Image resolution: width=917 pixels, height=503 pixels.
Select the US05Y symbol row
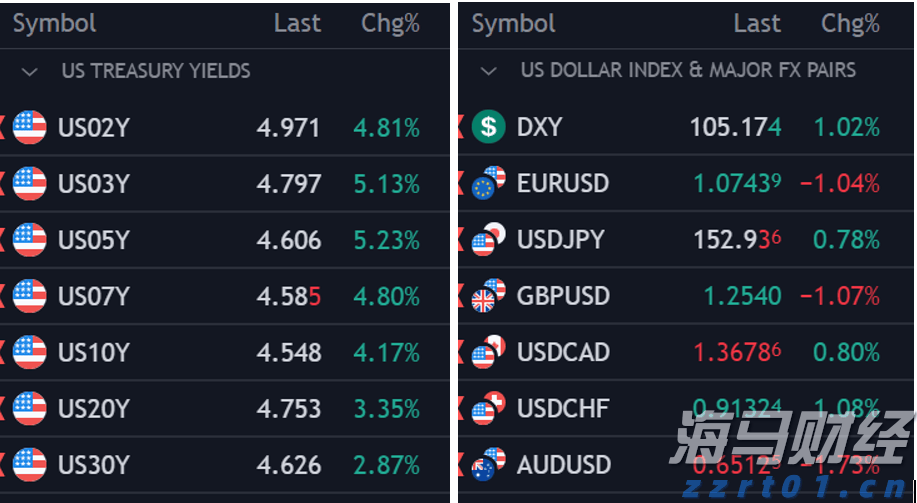tap(94, 240)
